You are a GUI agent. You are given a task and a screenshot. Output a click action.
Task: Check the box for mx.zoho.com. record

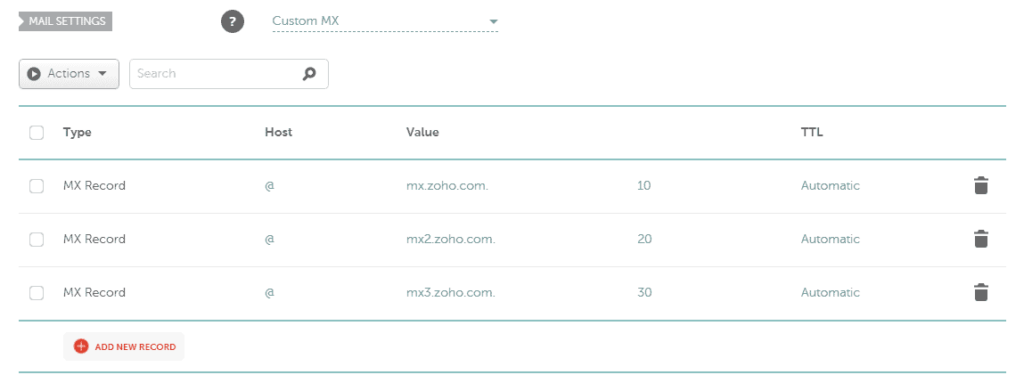[37, 186]
